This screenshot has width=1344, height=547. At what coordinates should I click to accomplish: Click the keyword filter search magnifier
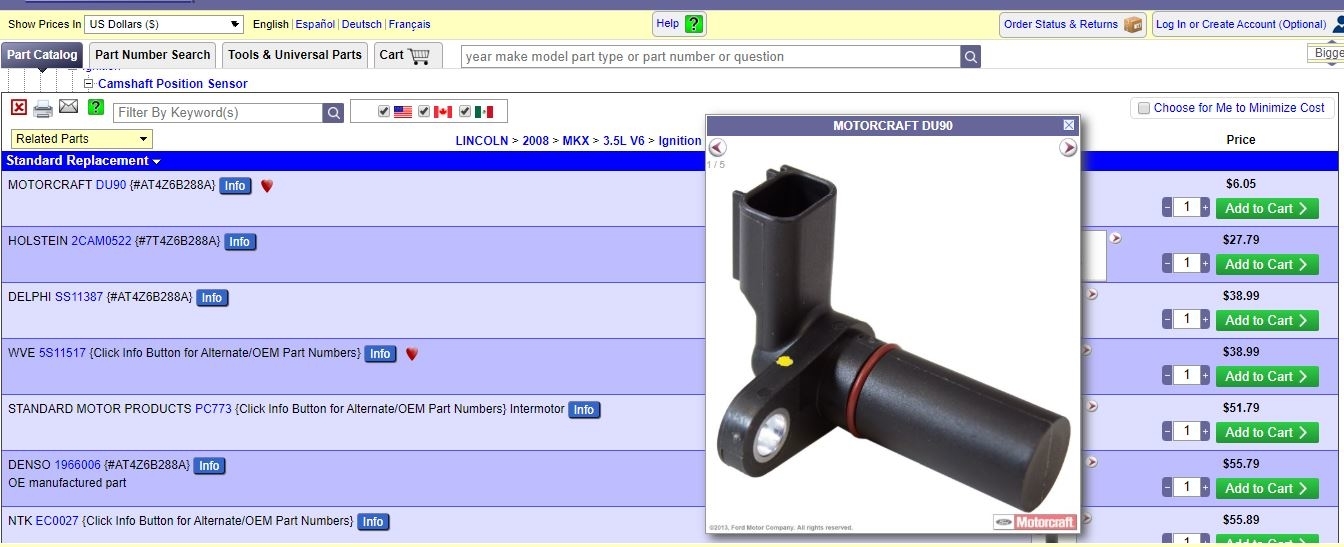pos(334,113)
